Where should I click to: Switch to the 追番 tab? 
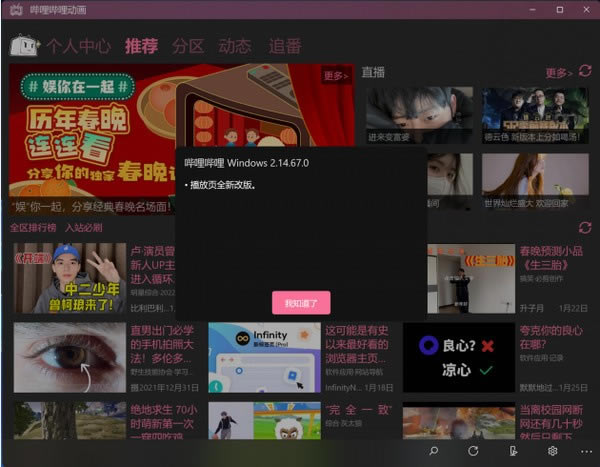click(x=285, y=46)
